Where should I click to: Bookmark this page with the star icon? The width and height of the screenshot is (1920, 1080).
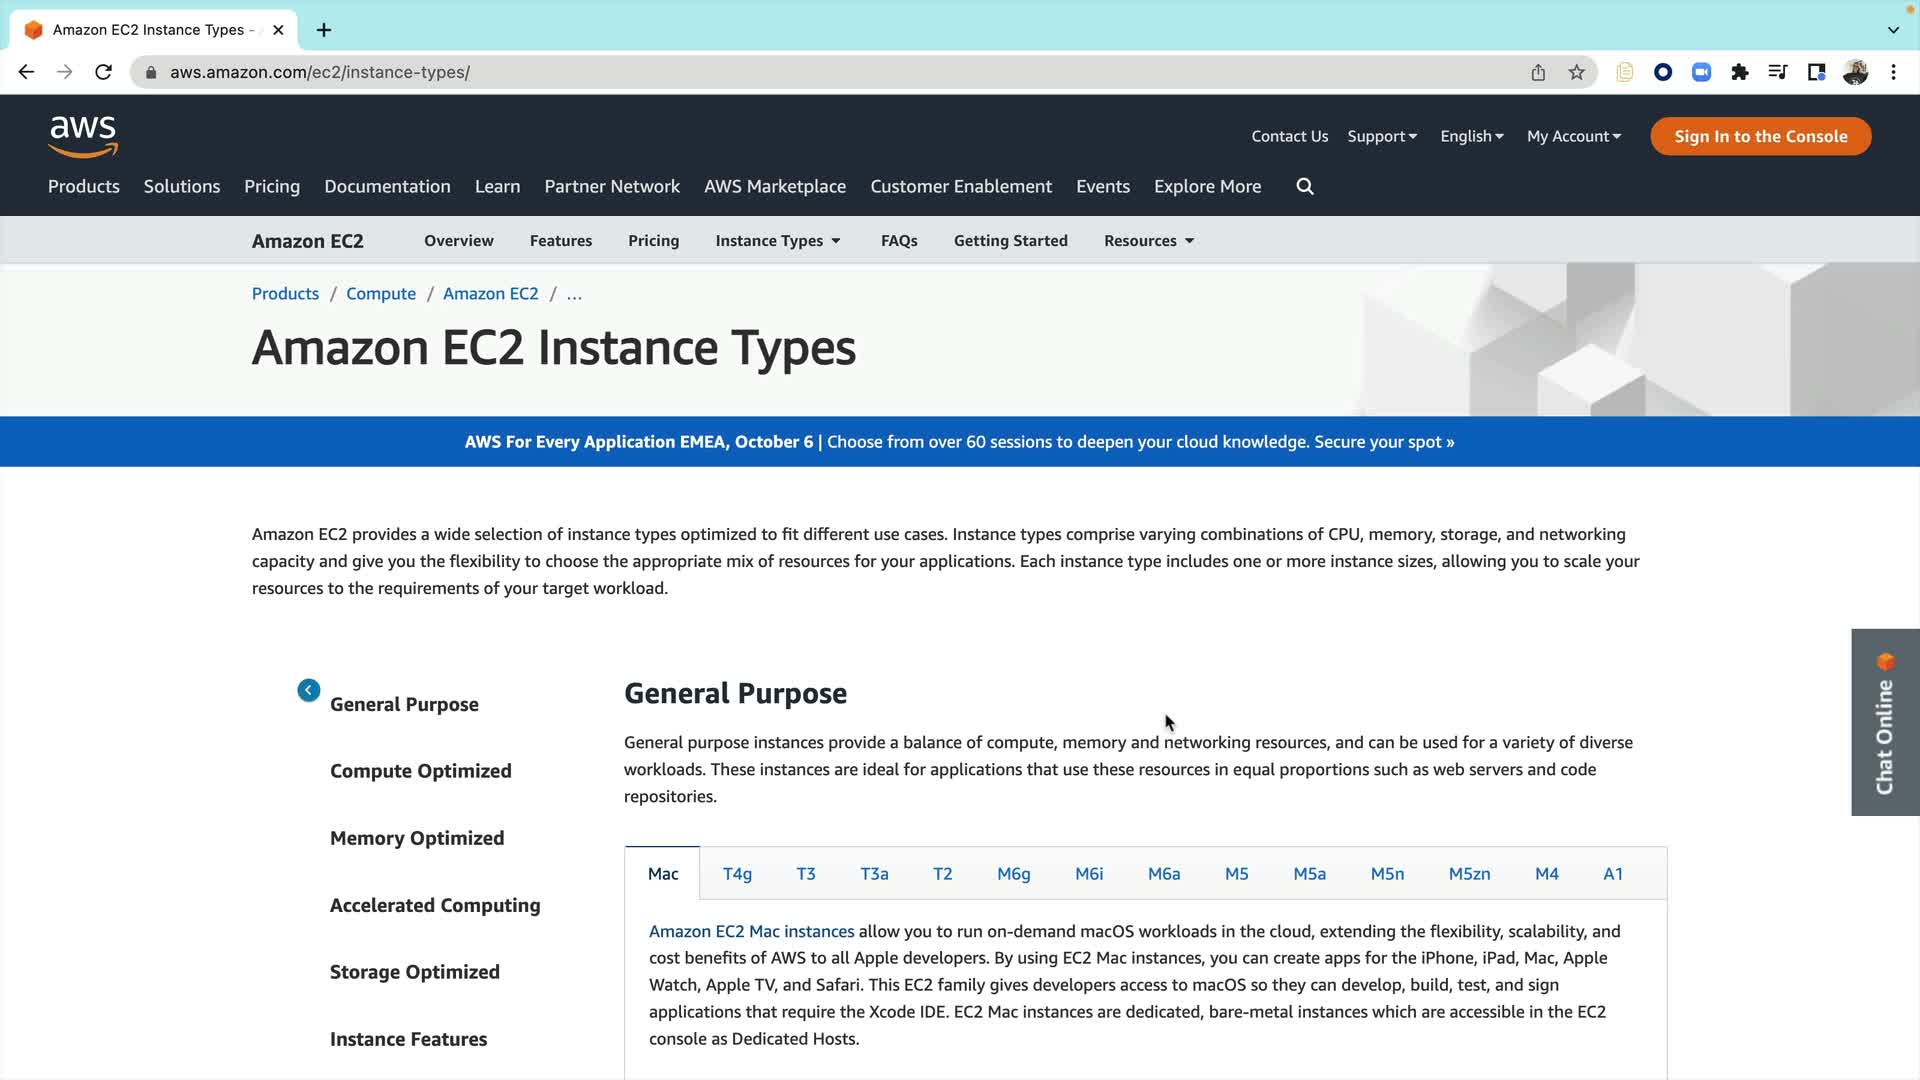[x=1577, y=72]
